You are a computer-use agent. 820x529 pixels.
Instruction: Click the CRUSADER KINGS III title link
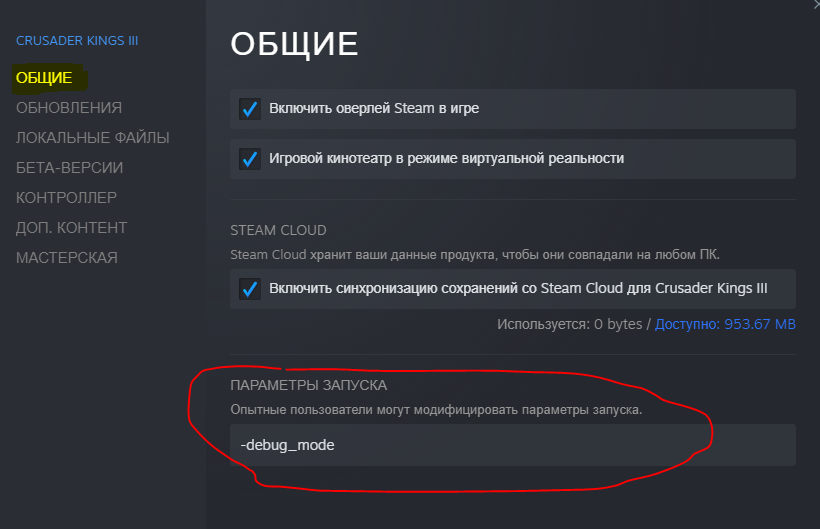pos(77,41)
